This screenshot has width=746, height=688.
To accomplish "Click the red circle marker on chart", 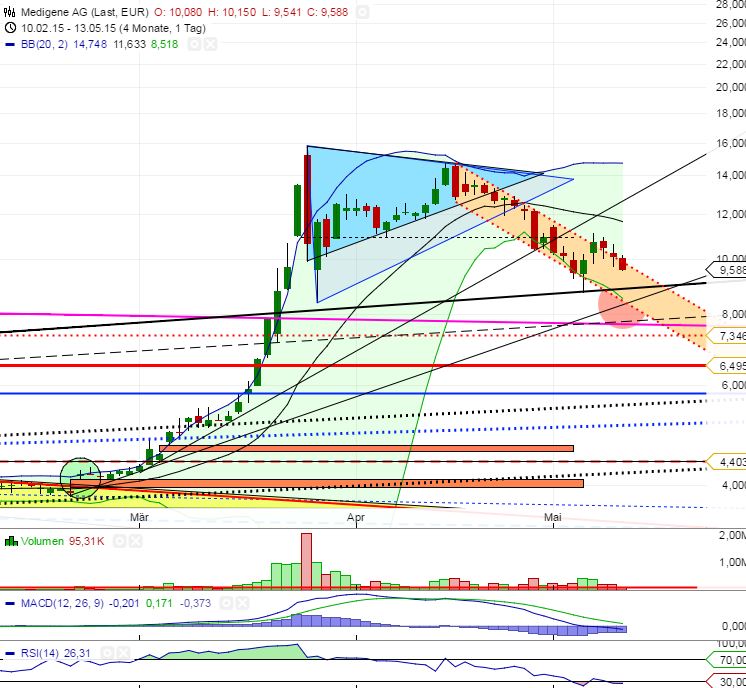I will tap(620, 305).
